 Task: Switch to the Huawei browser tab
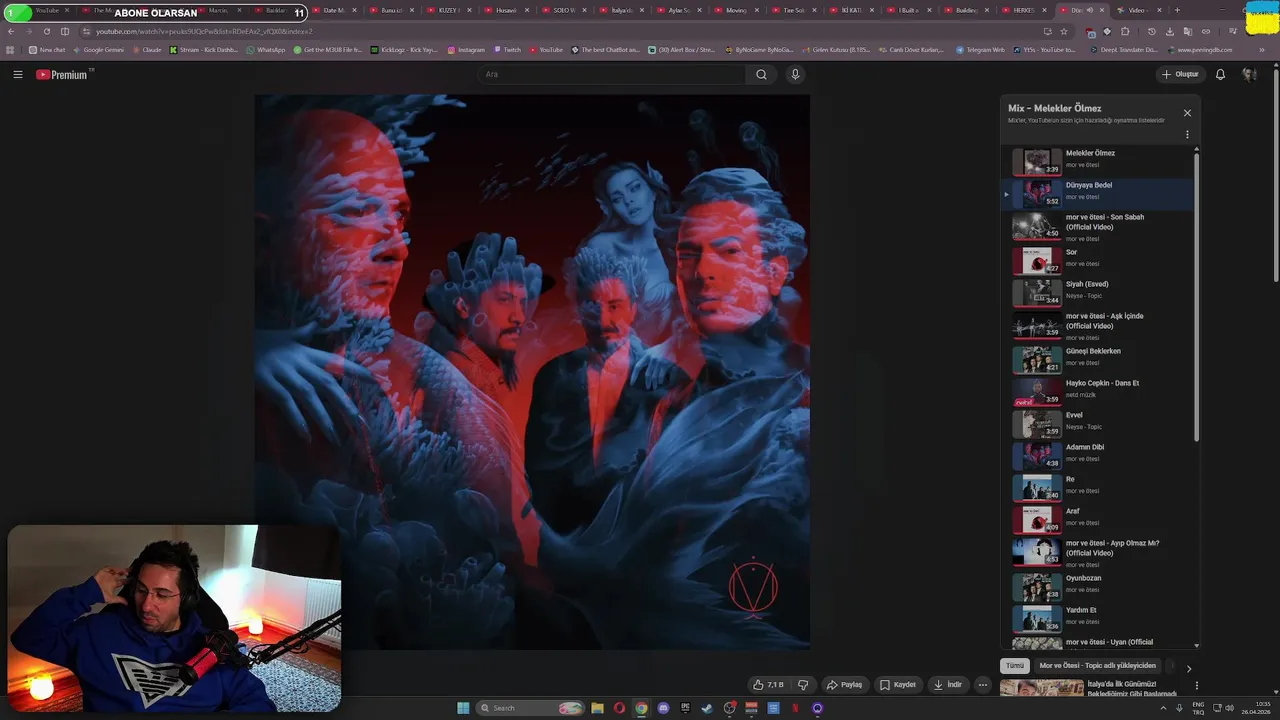(506, 10)
